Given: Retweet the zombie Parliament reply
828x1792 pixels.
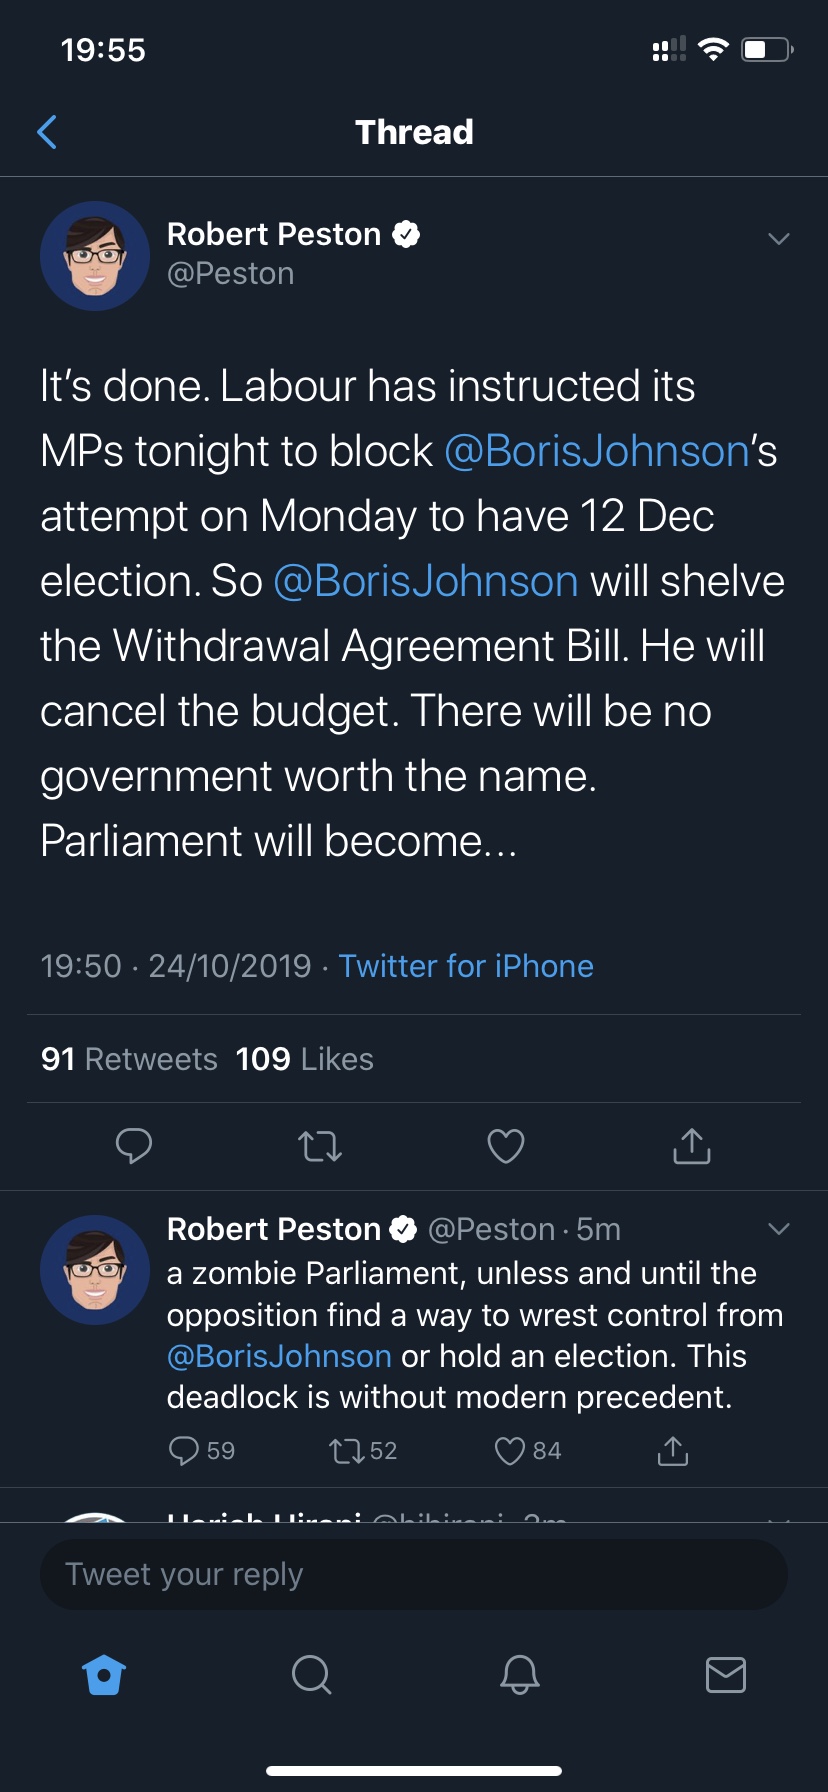Looking at the screenshot, I should tap(347, 1451).
